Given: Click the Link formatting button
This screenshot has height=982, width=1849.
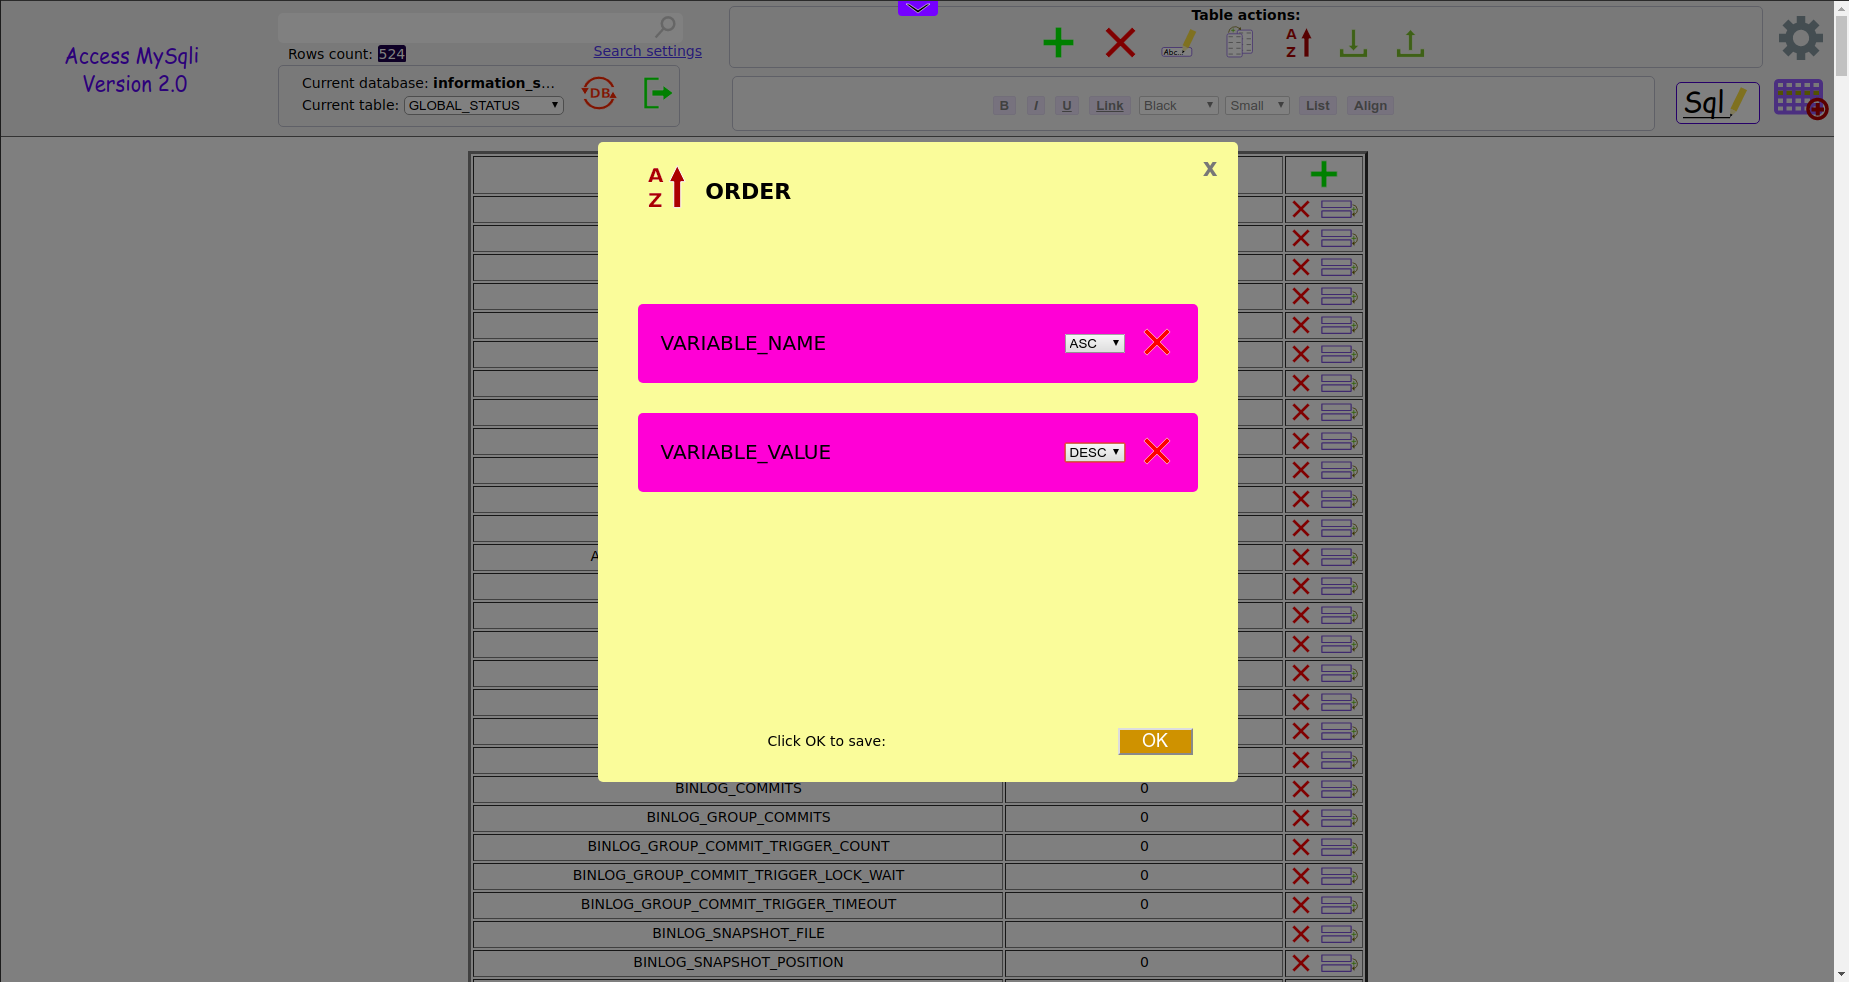Looking at the screenshot, I should pos(1110,106).
